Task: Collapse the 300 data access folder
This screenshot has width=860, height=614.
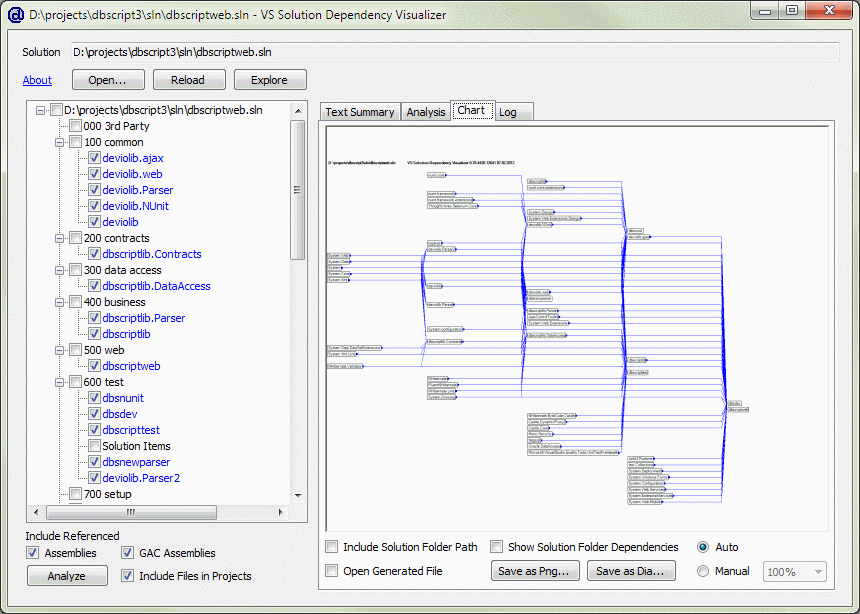Action: (x=59, y=271)
